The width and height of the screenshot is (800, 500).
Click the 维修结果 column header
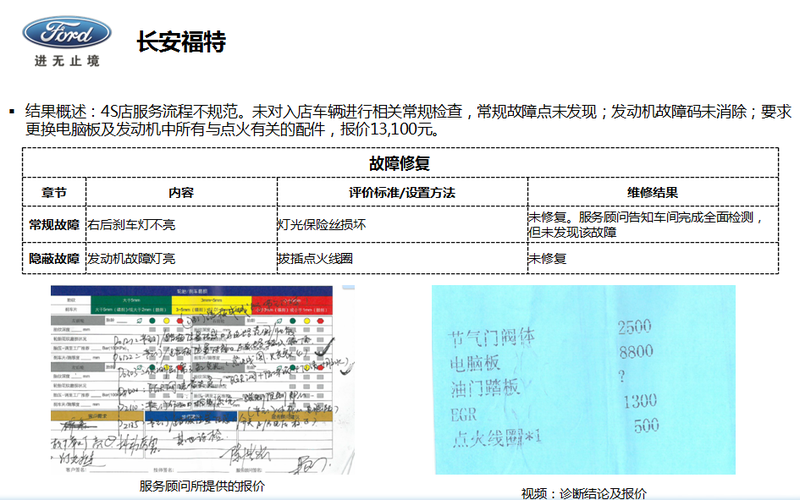653,192
